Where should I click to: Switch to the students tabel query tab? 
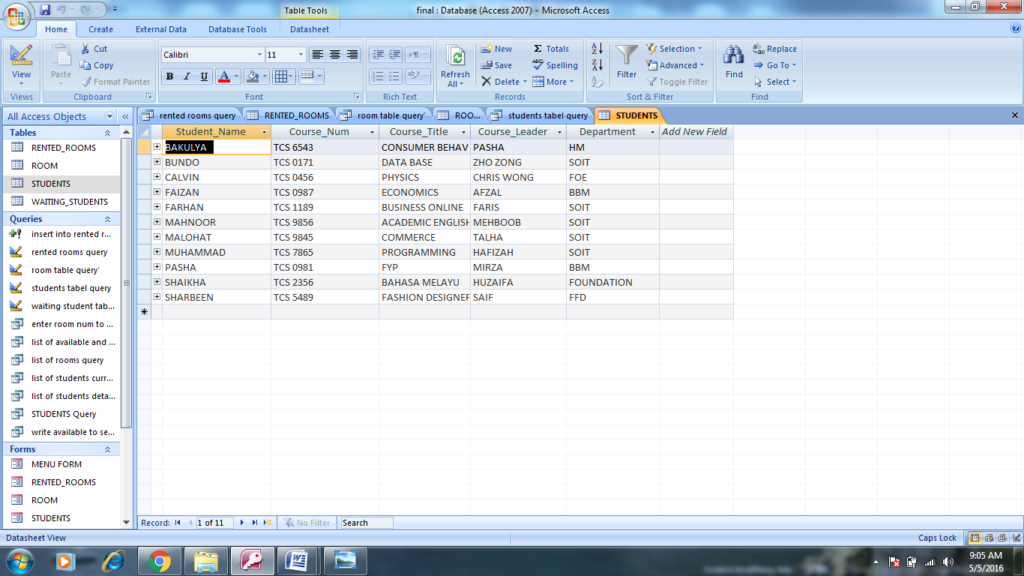coord(540,116)
